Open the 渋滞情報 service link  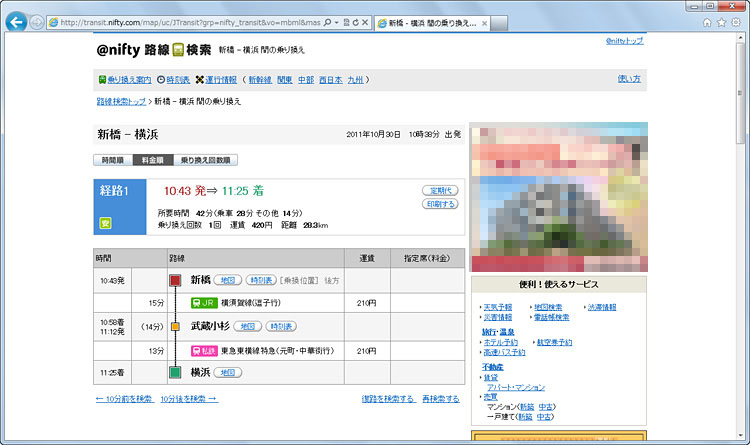tap(602, 307)
